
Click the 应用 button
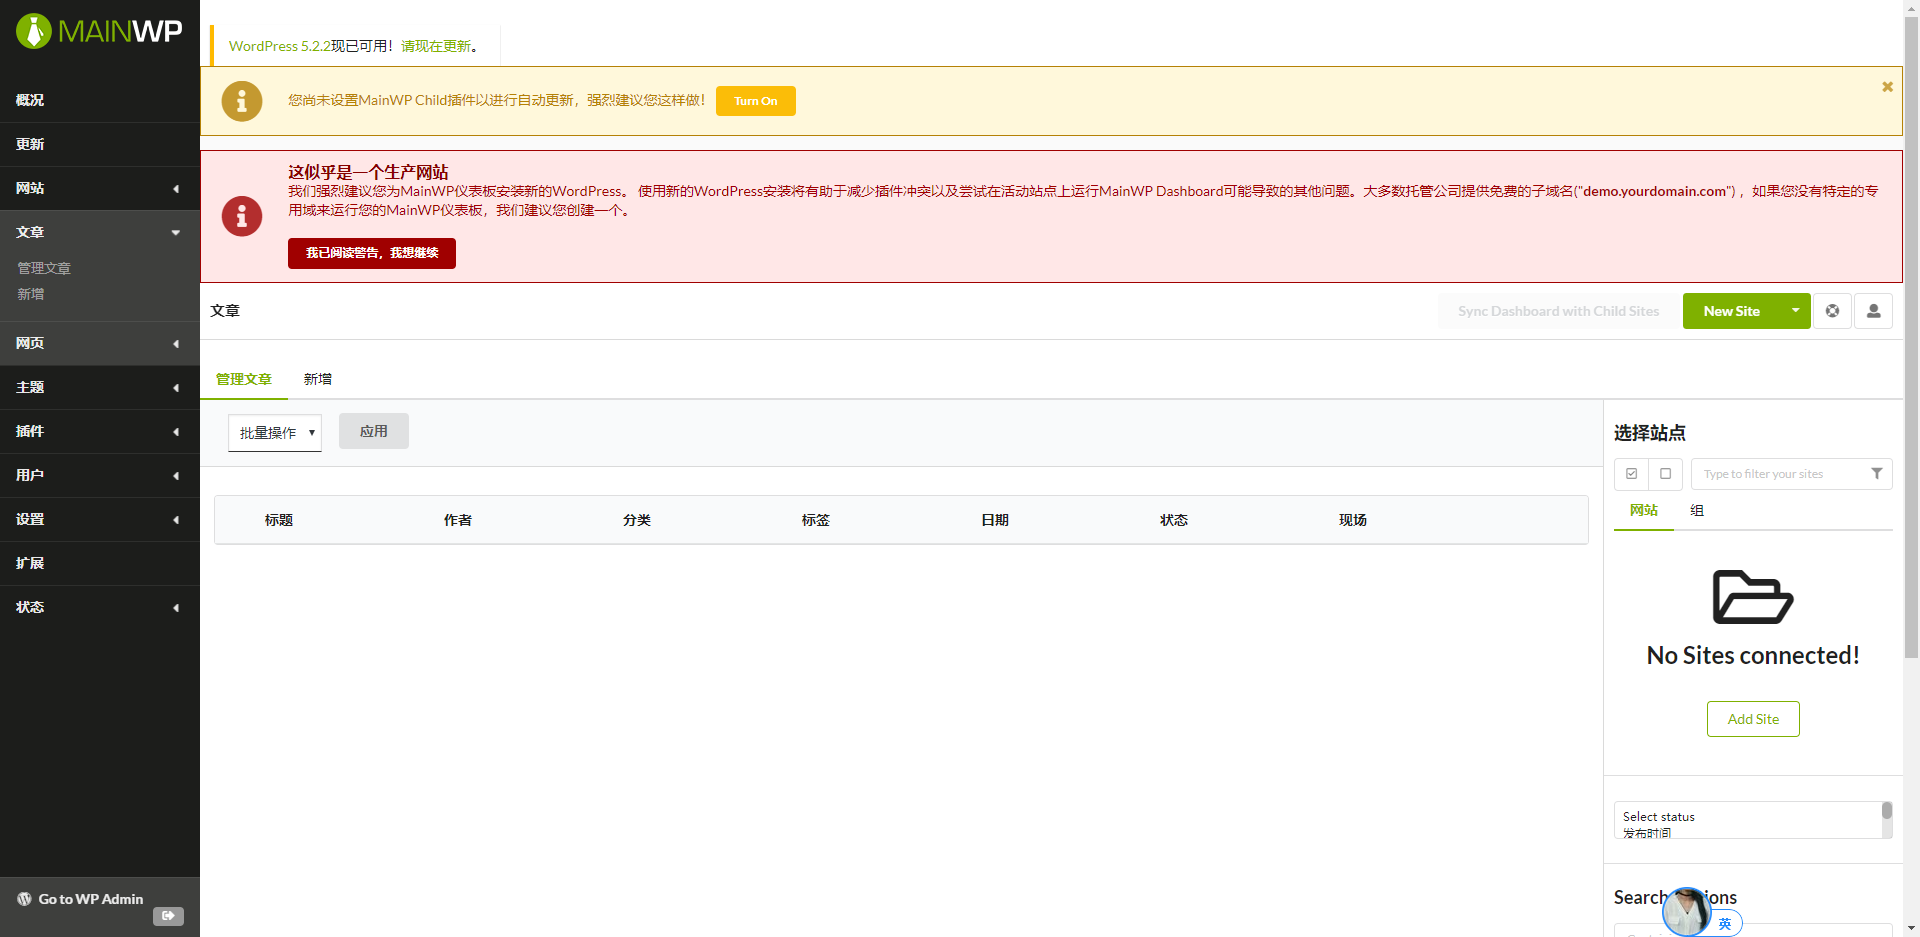[x=374, y=431]
